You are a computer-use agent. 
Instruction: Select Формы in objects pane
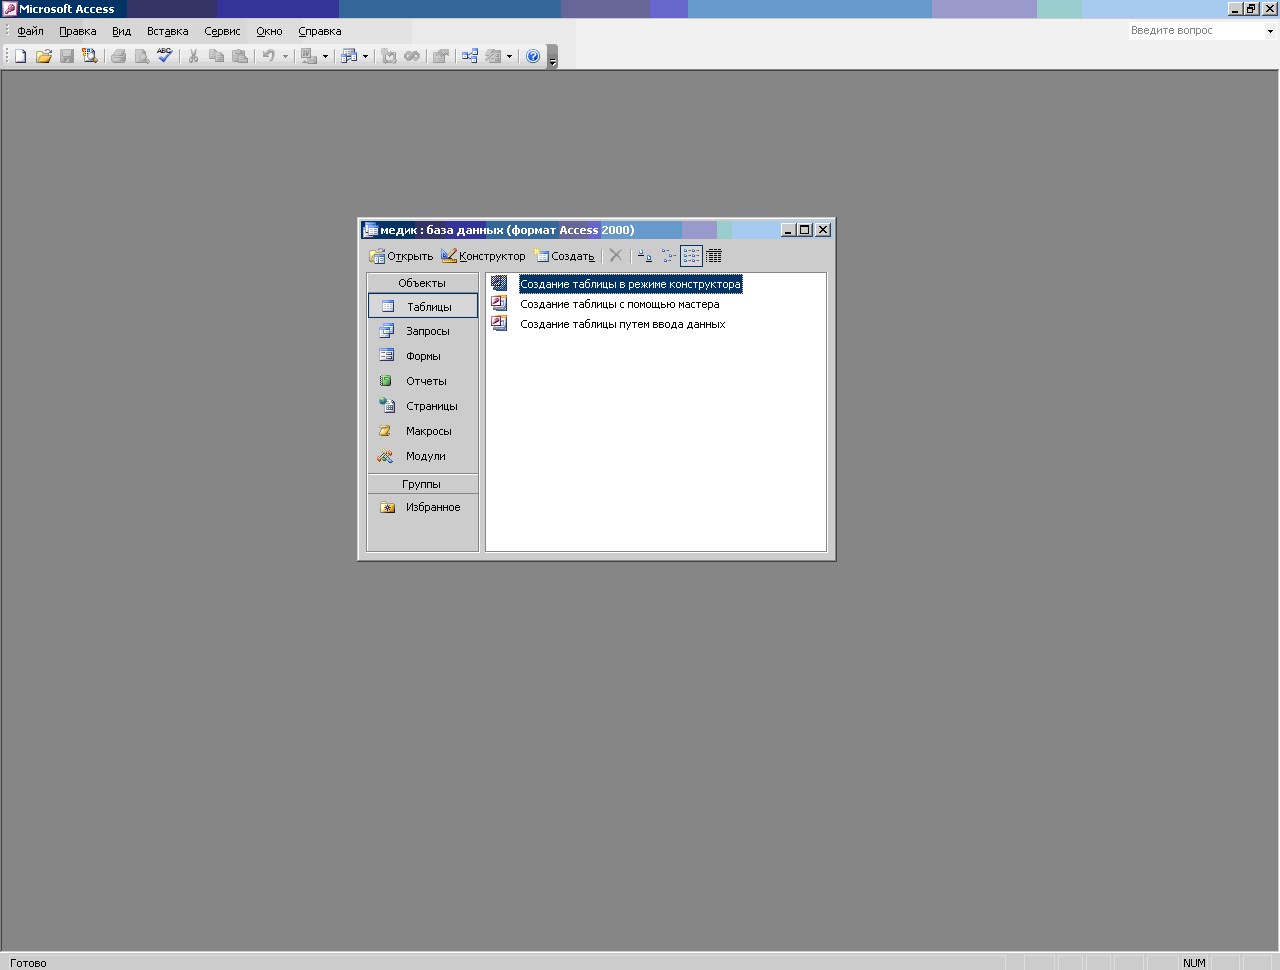pyautogui.click(x=423, y=356)
